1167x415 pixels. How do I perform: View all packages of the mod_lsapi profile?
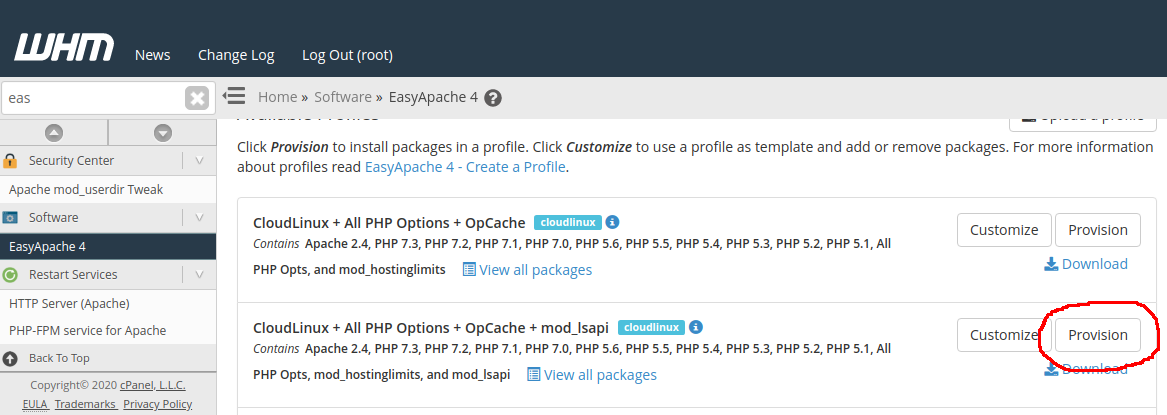592,375
